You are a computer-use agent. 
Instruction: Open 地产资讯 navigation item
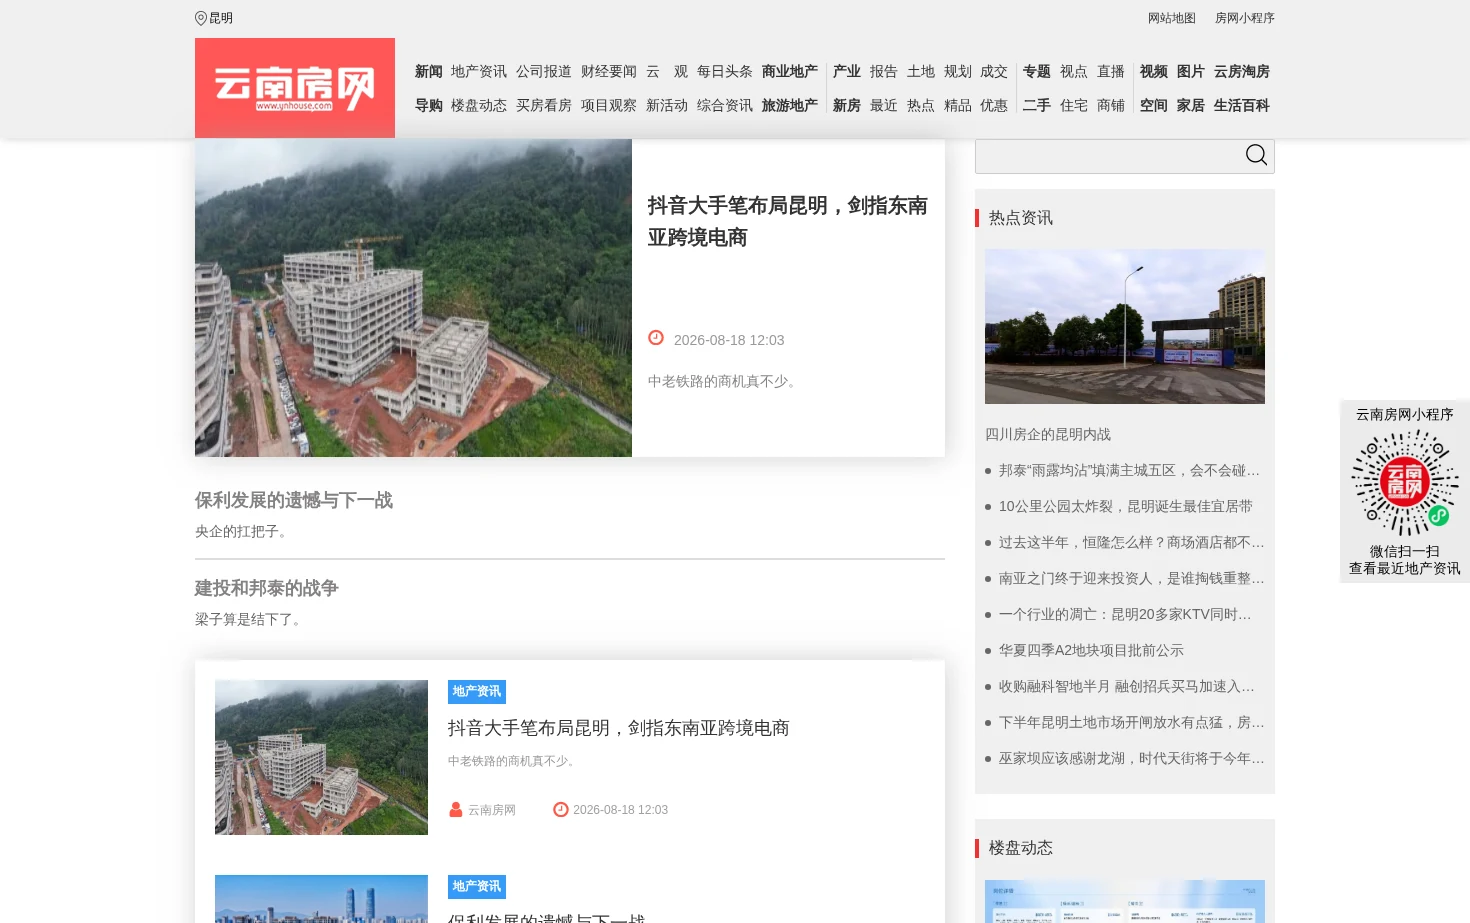[479, 72]
